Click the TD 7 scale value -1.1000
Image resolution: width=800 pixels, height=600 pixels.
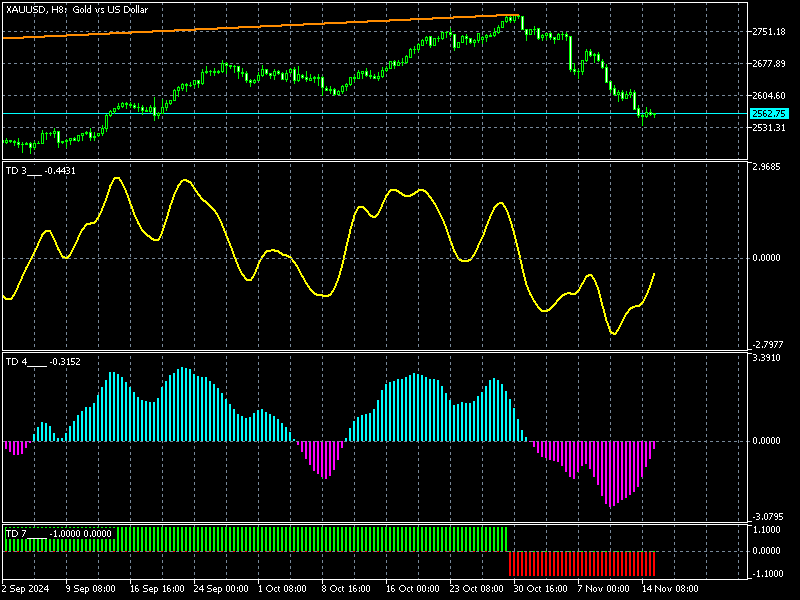coord(768,574)
